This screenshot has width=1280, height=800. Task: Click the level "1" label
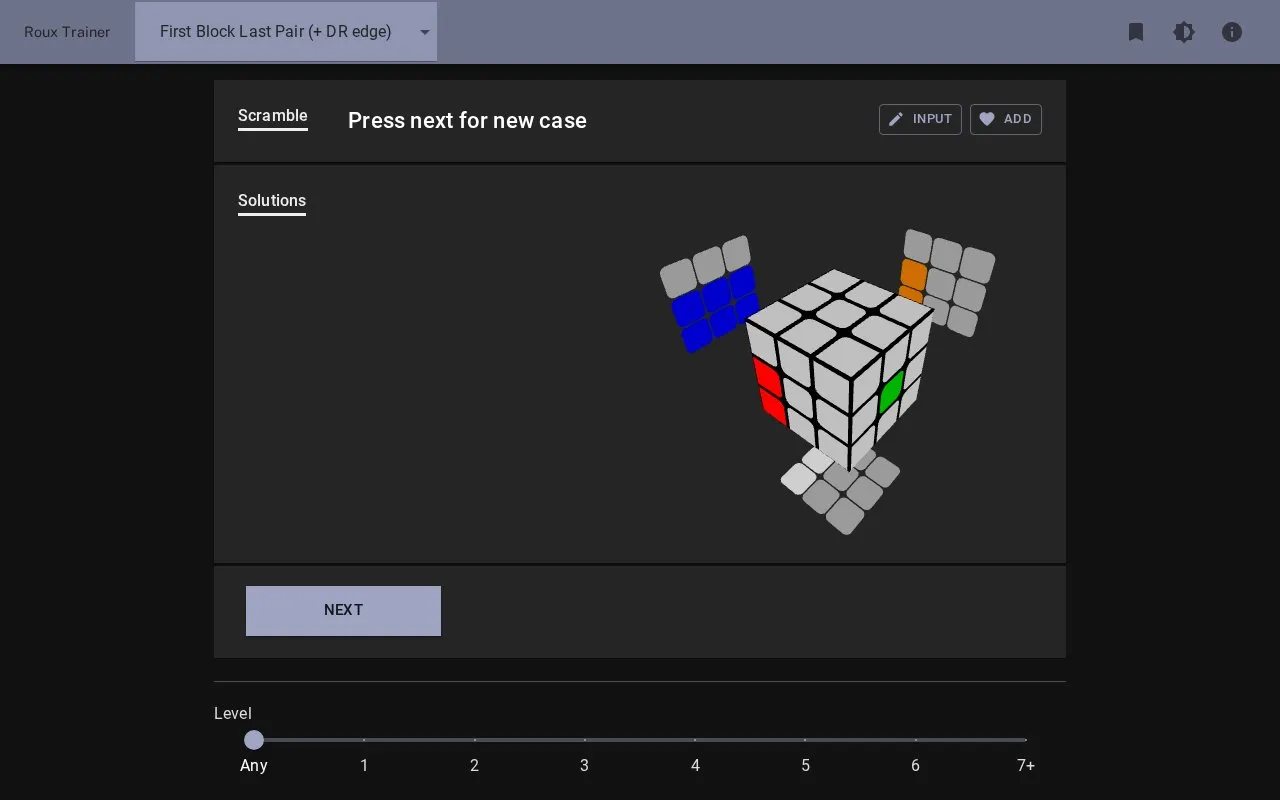tap(364, 765)
